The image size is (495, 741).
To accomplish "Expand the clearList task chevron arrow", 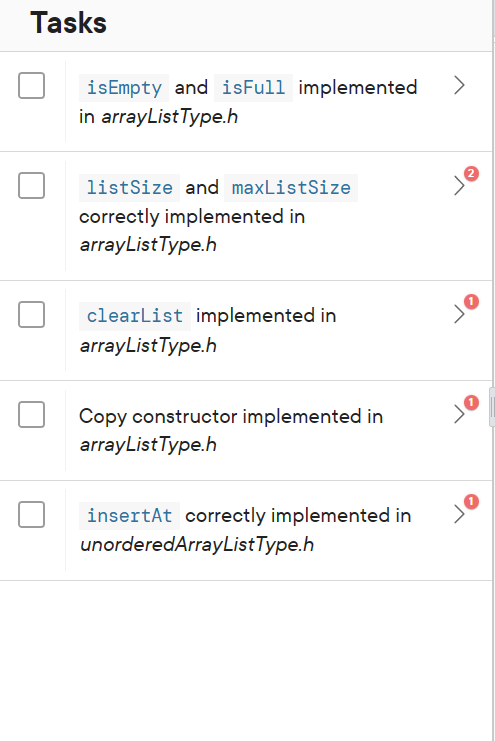I will [459, 314].
